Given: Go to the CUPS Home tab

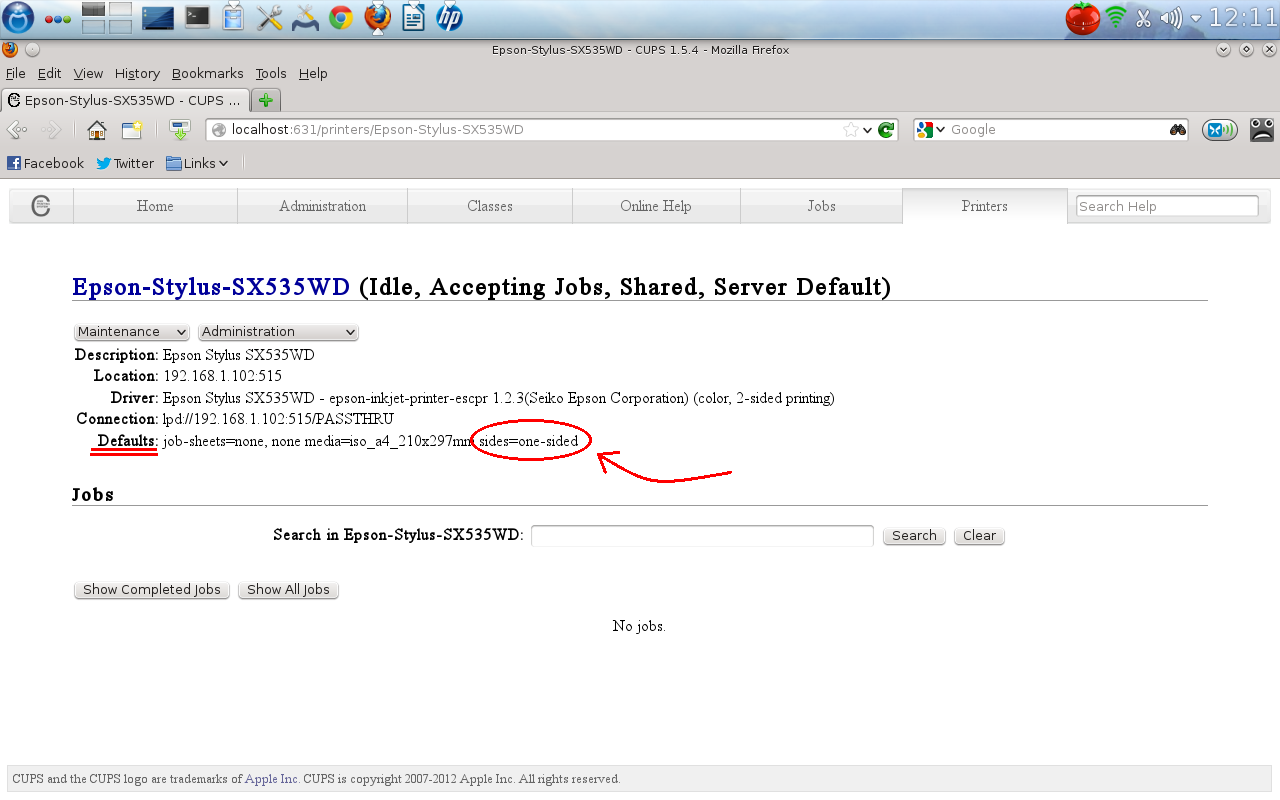Looking at the screenshot, I should (x=155, y=206).
